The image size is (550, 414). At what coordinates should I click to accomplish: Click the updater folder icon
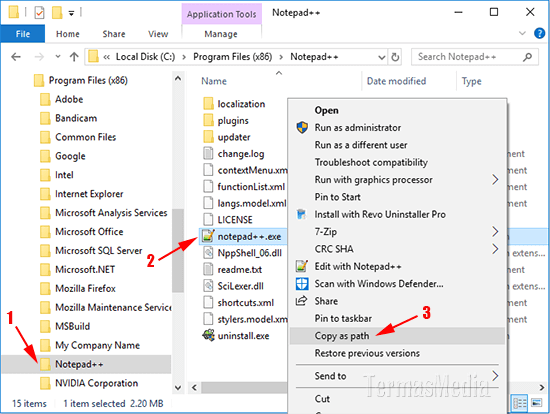coord(208,136)
